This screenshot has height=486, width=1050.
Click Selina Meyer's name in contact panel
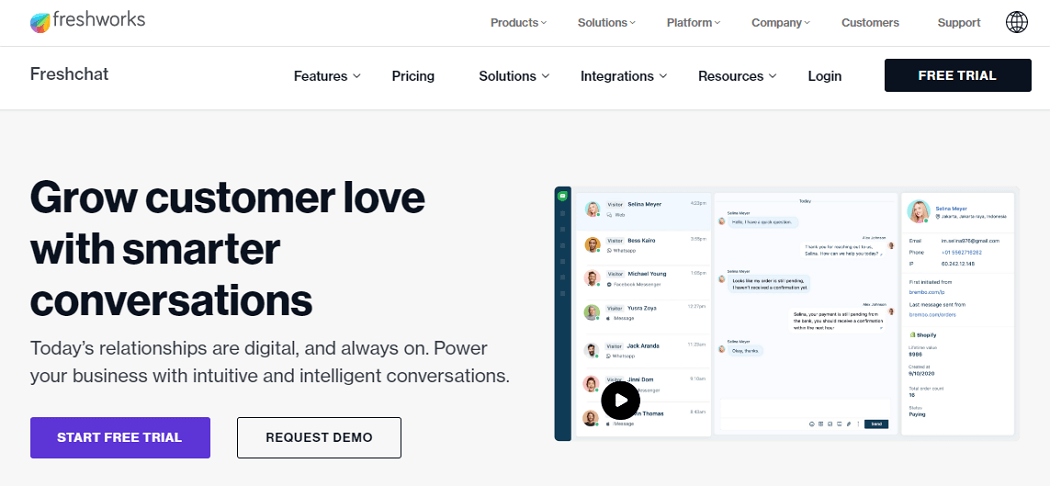[x=952, y=208]
